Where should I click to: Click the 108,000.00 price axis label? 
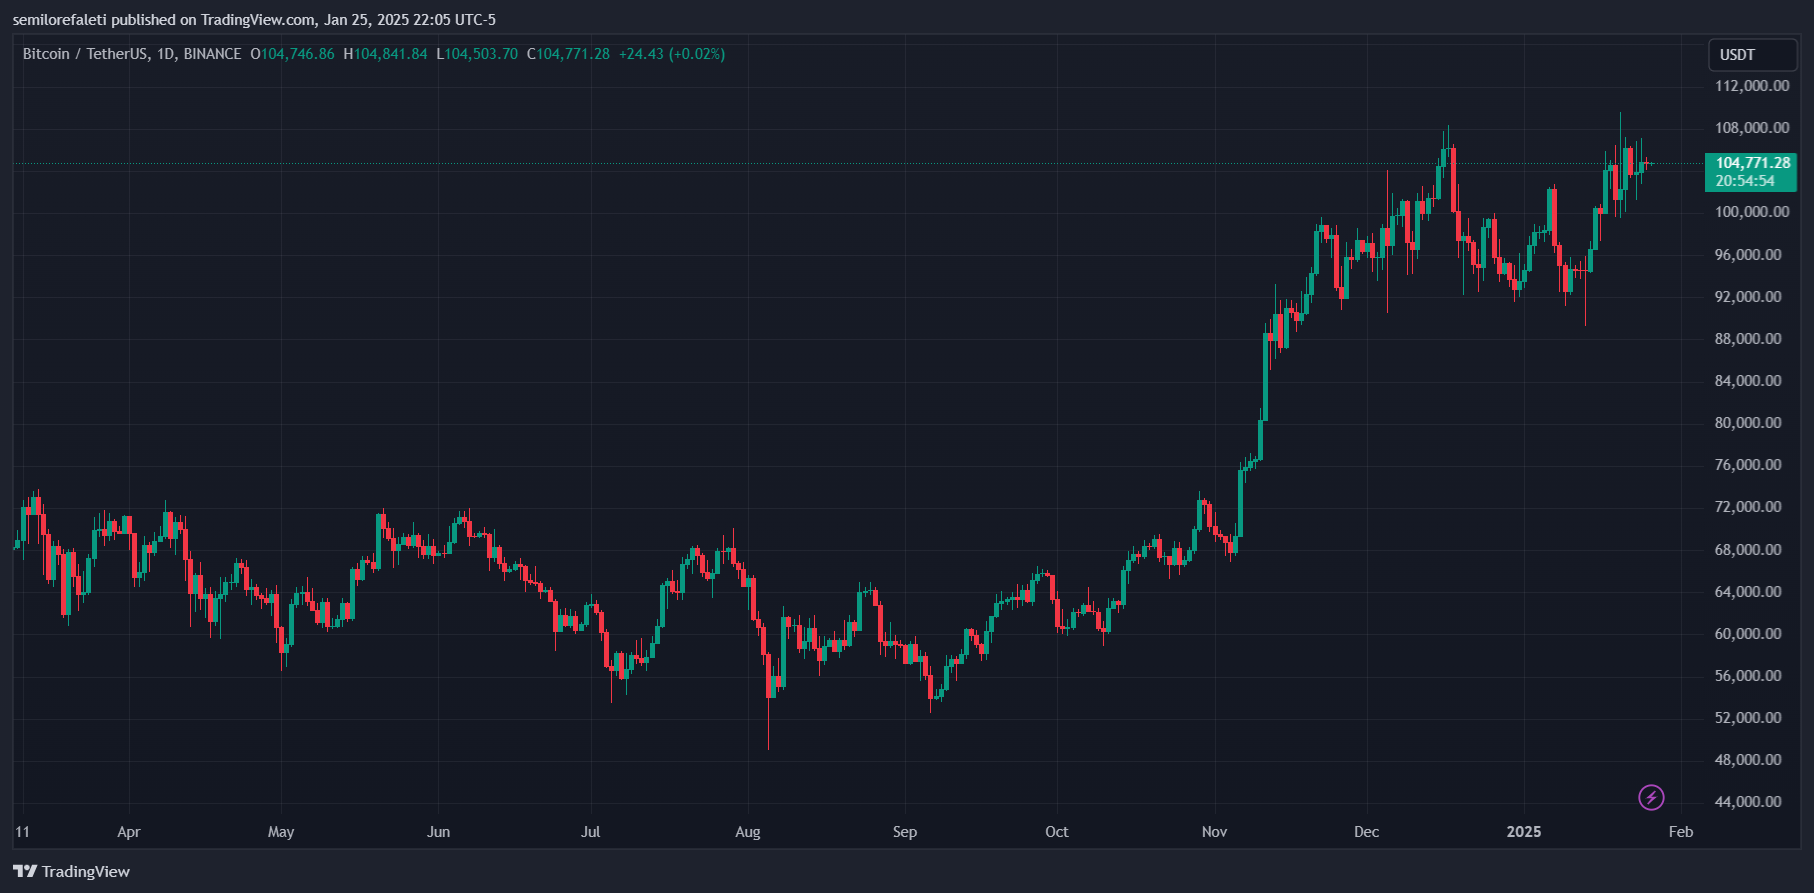click(1752, 128)
